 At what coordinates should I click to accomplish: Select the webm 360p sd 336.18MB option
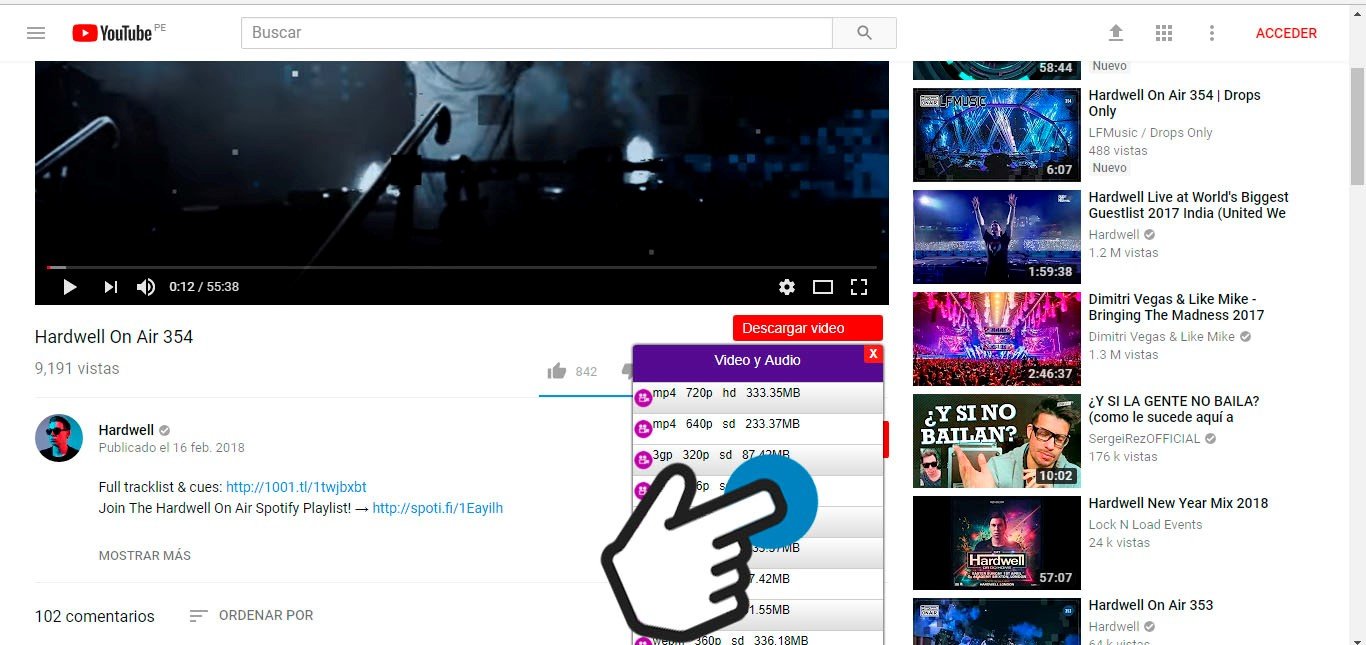click(758, 639)
